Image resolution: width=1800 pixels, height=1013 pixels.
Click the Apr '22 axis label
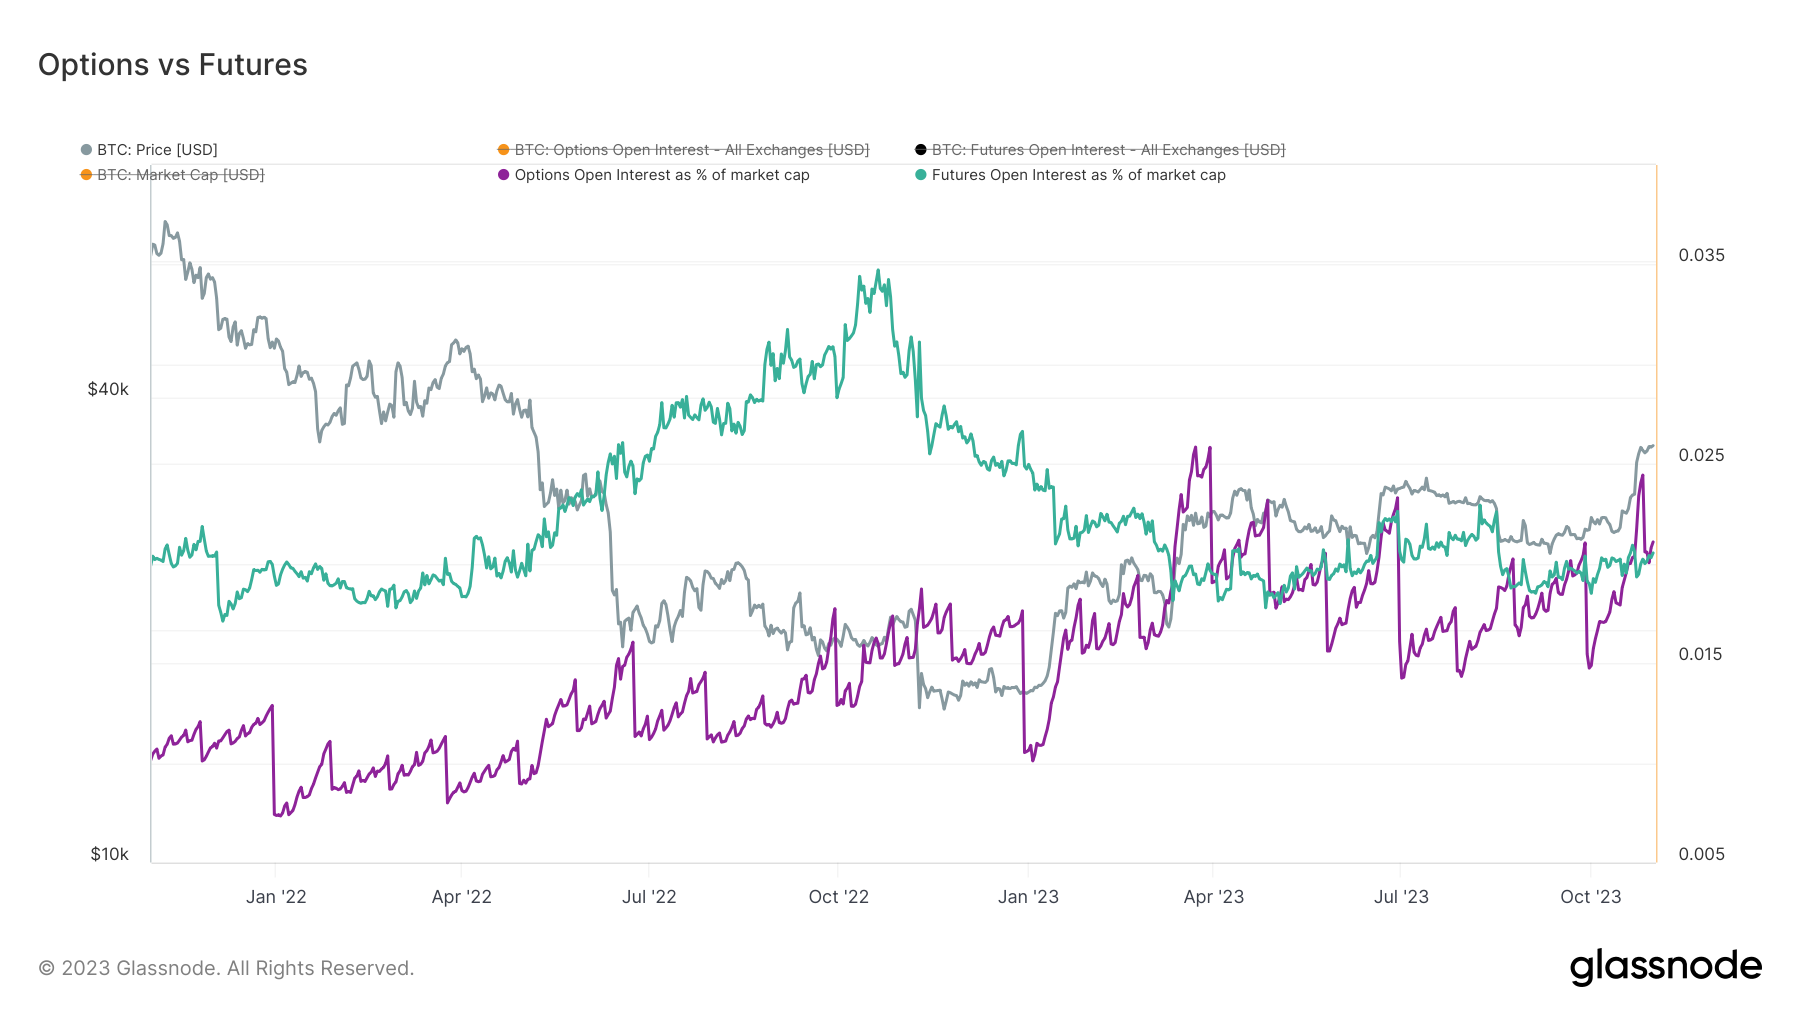coord(461,897)
